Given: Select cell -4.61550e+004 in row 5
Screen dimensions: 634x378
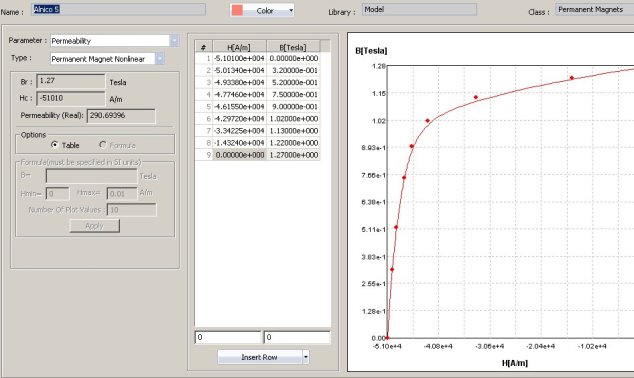Looking at the screenshot, I should tap(239, 107).
